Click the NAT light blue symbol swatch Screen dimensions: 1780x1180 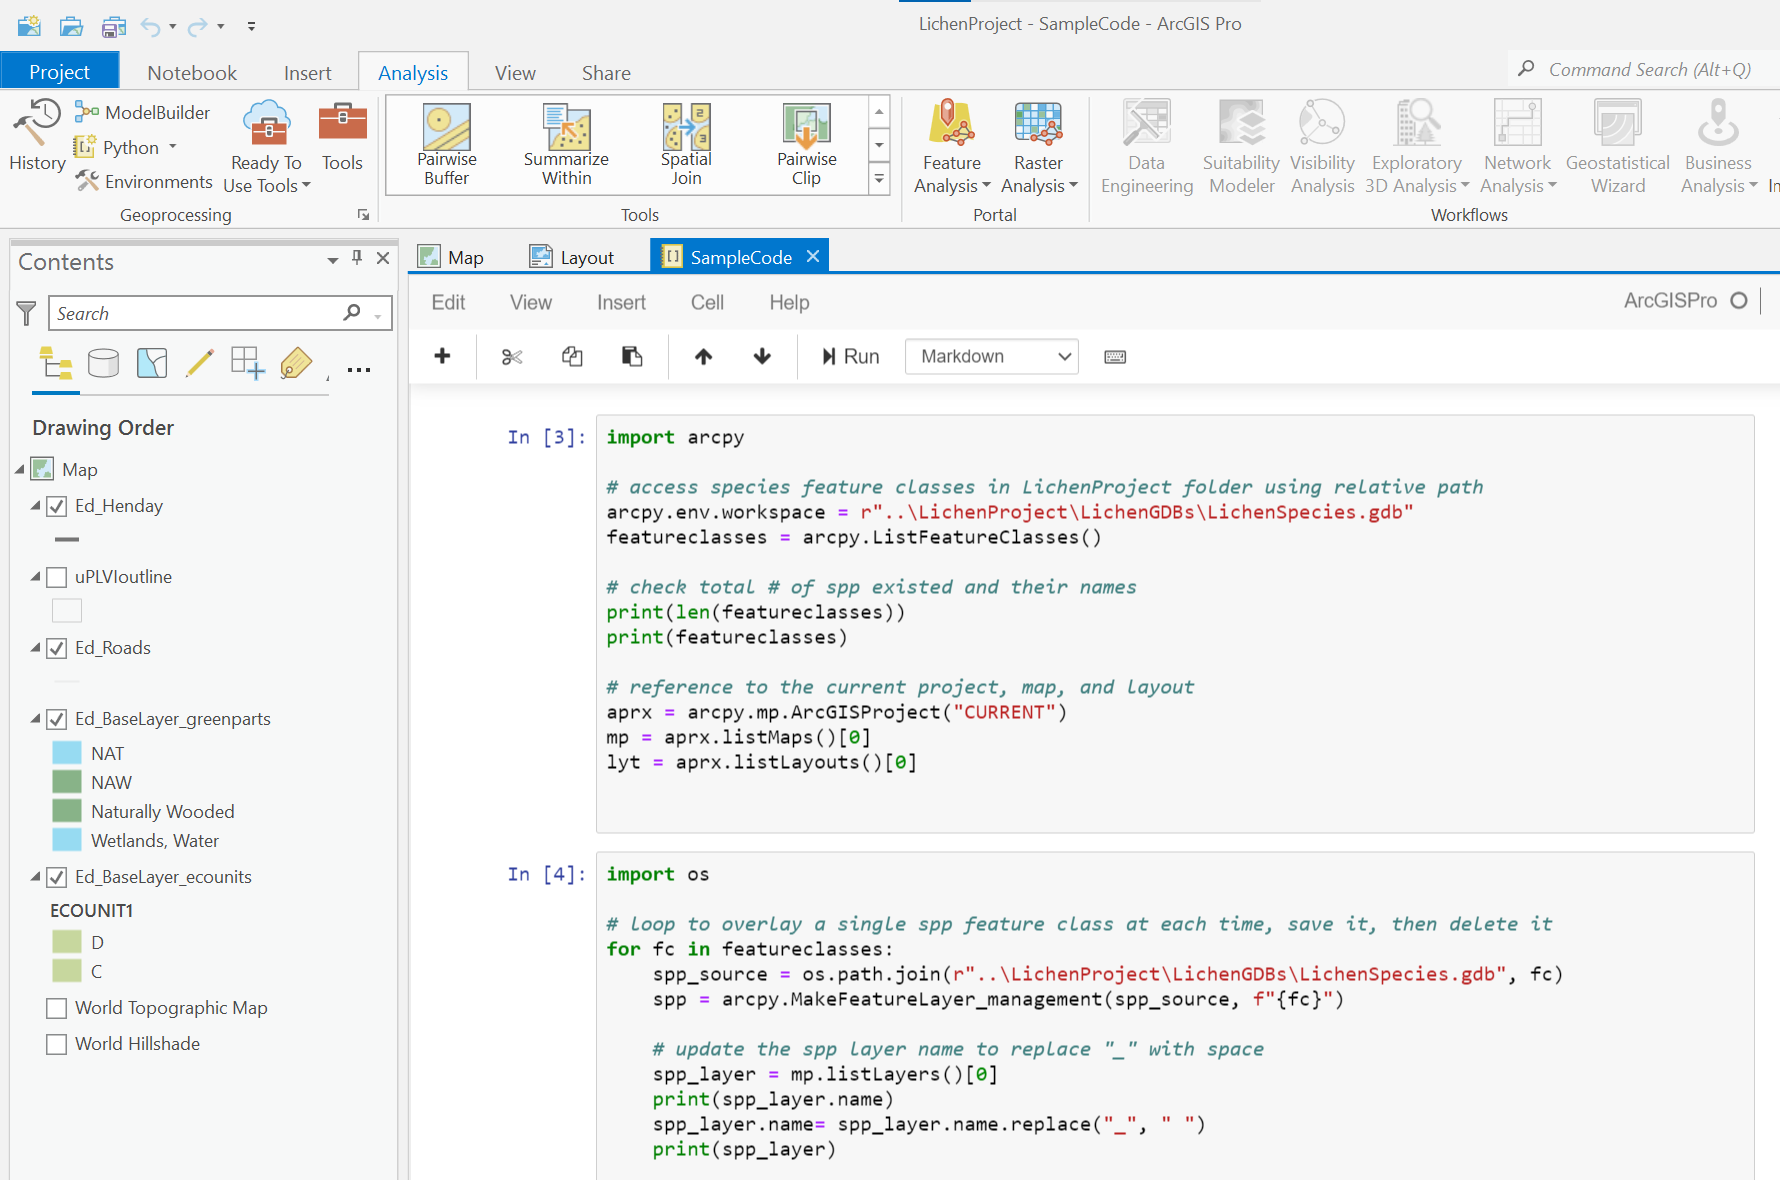pyautogui.click(x=67, y=753)
